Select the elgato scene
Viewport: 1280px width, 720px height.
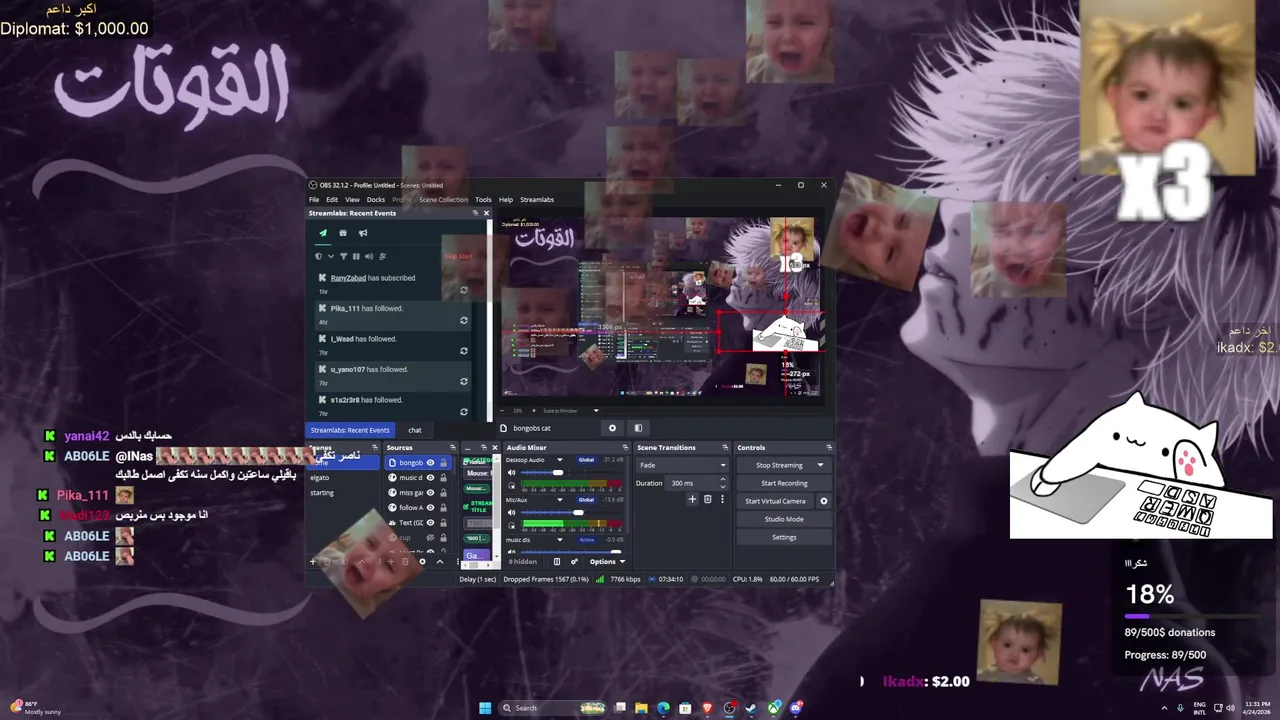coord(343,478)
